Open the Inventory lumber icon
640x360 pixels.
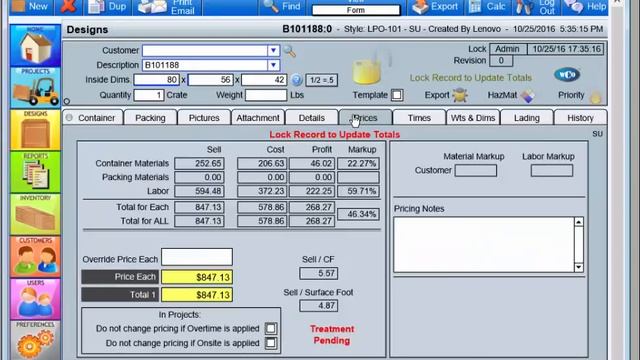(x=35, y=214)
